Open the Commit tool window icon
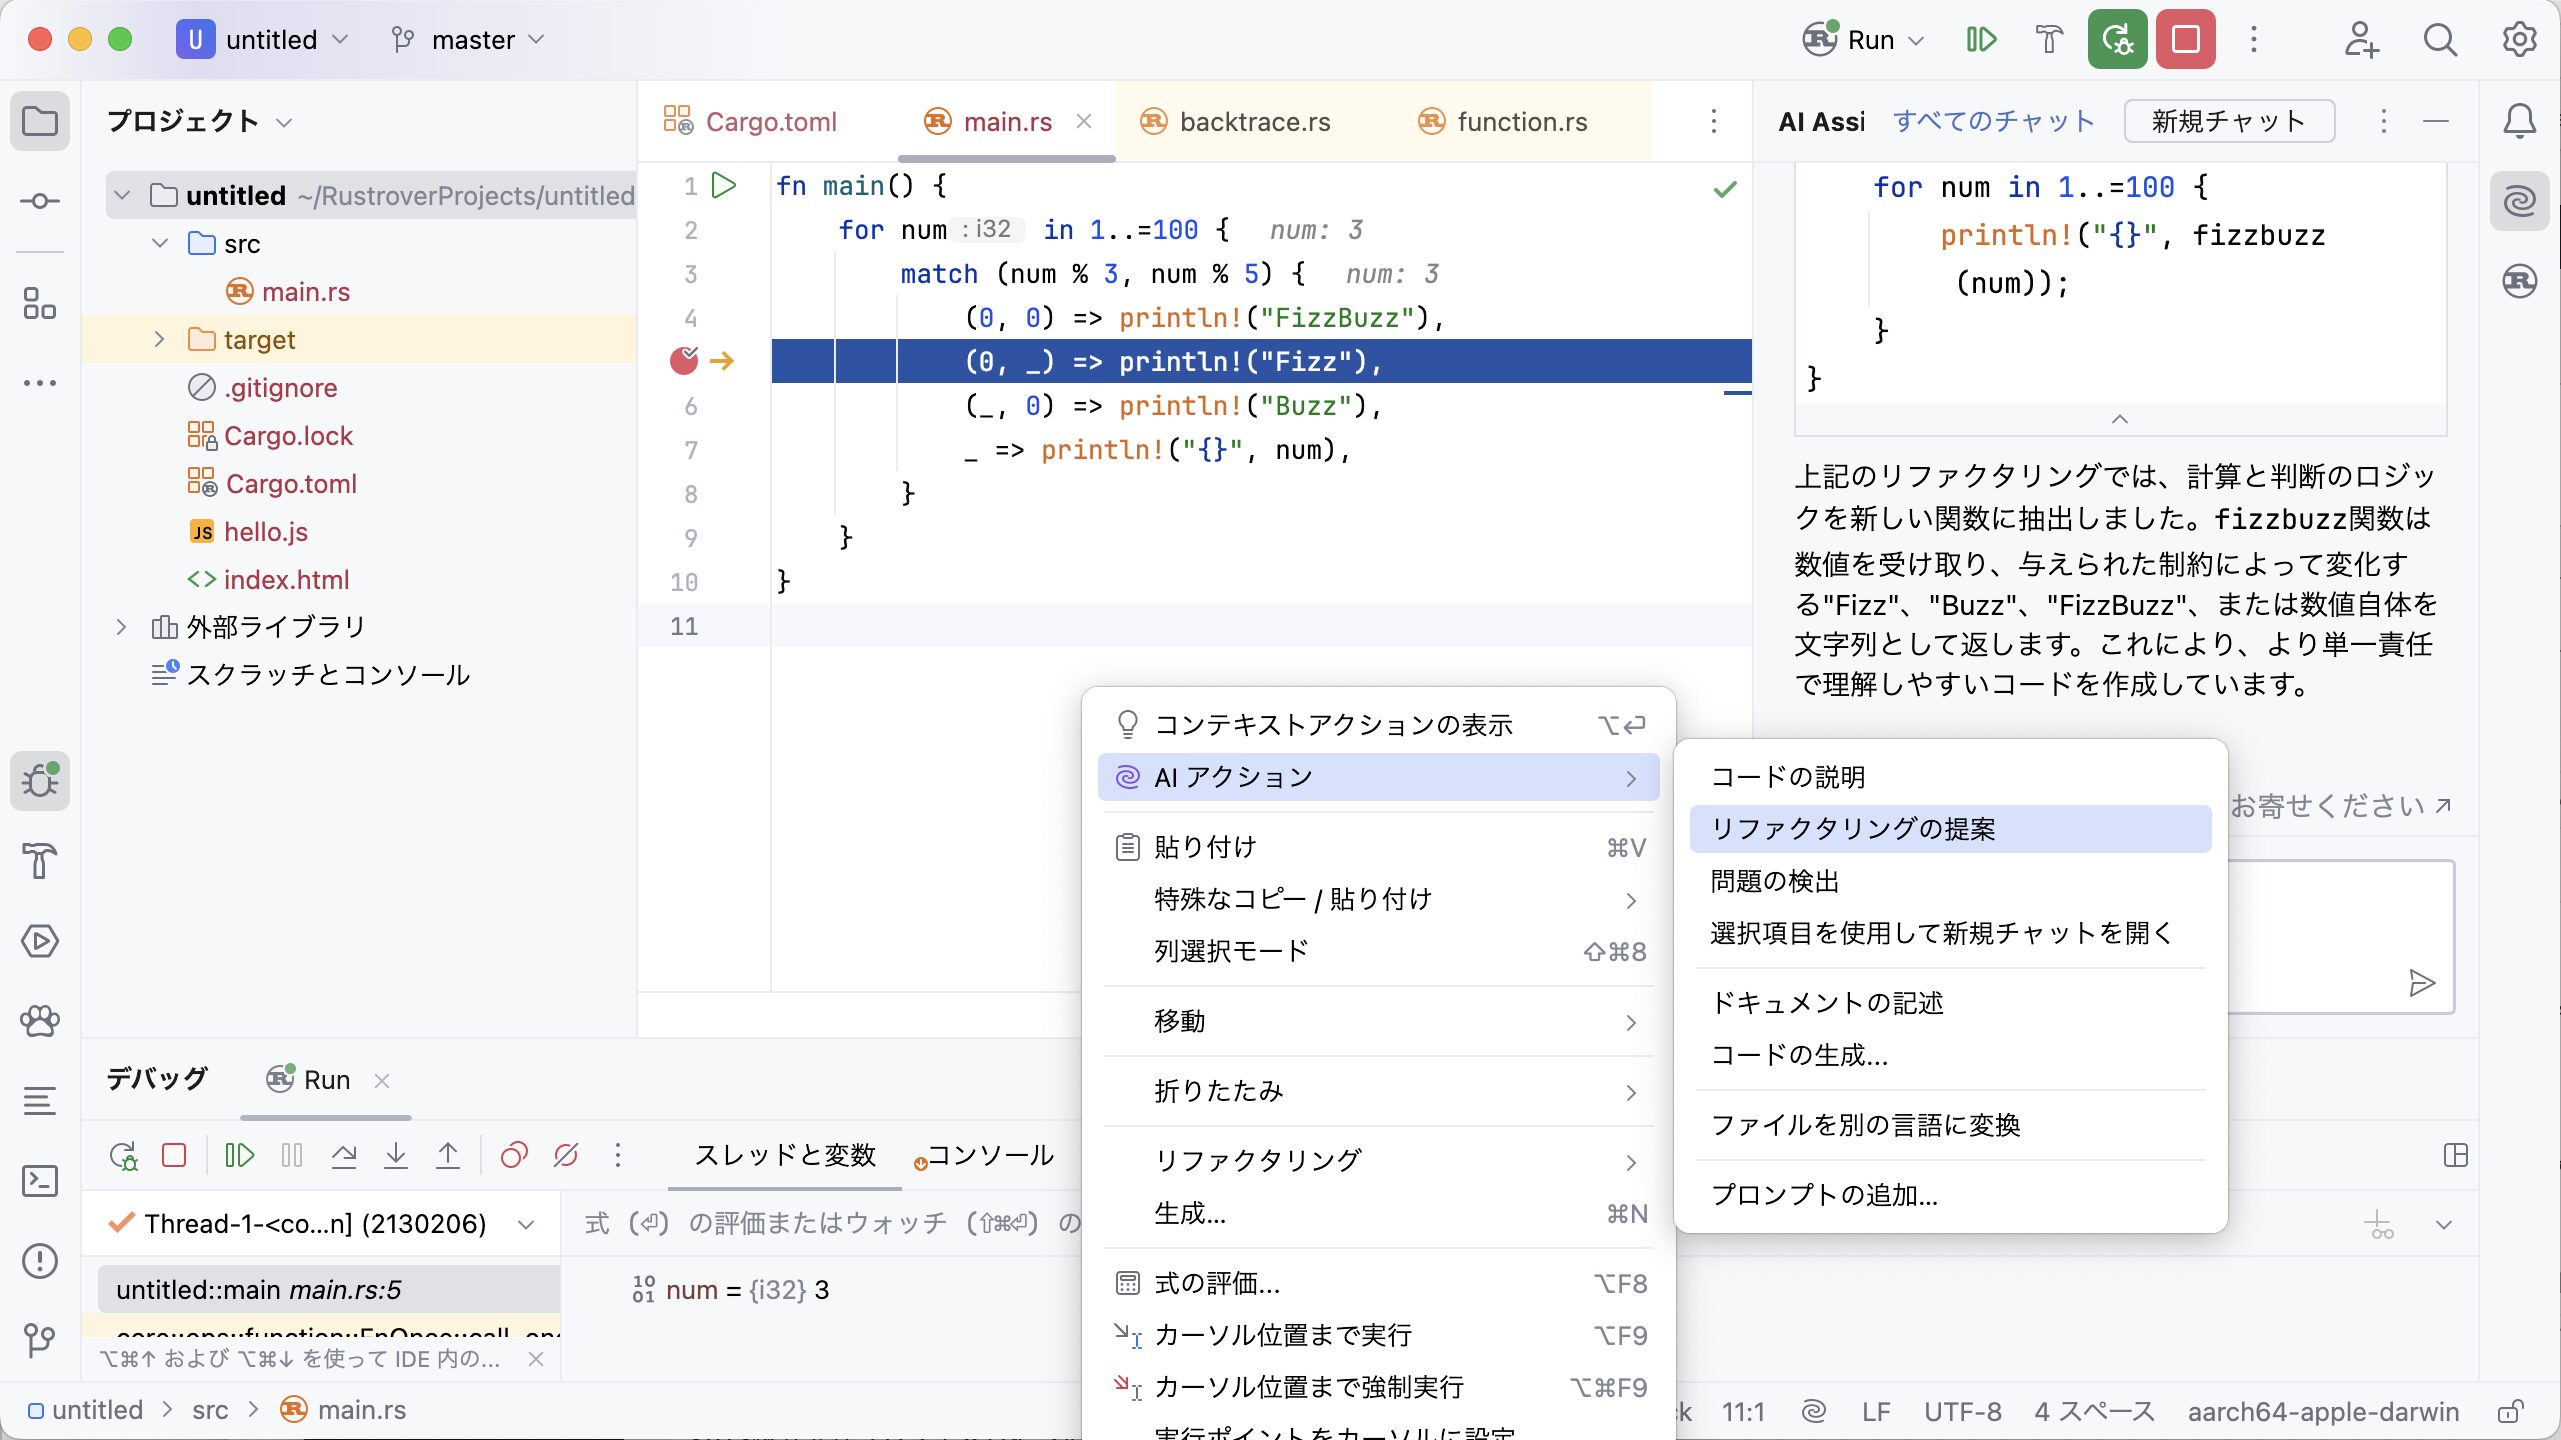The image size is (2561, 1440). (40, 201)
